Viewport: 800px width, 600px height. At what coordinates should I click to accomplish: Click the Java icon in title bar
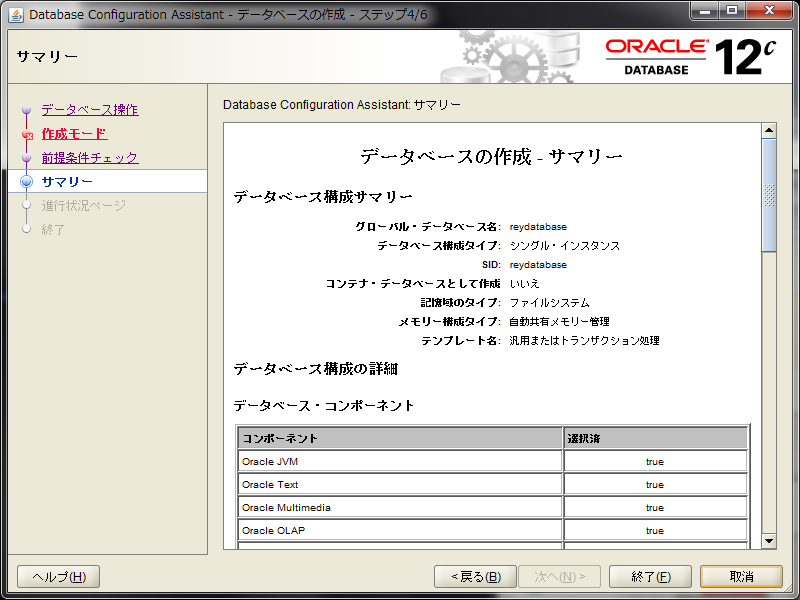16,15
